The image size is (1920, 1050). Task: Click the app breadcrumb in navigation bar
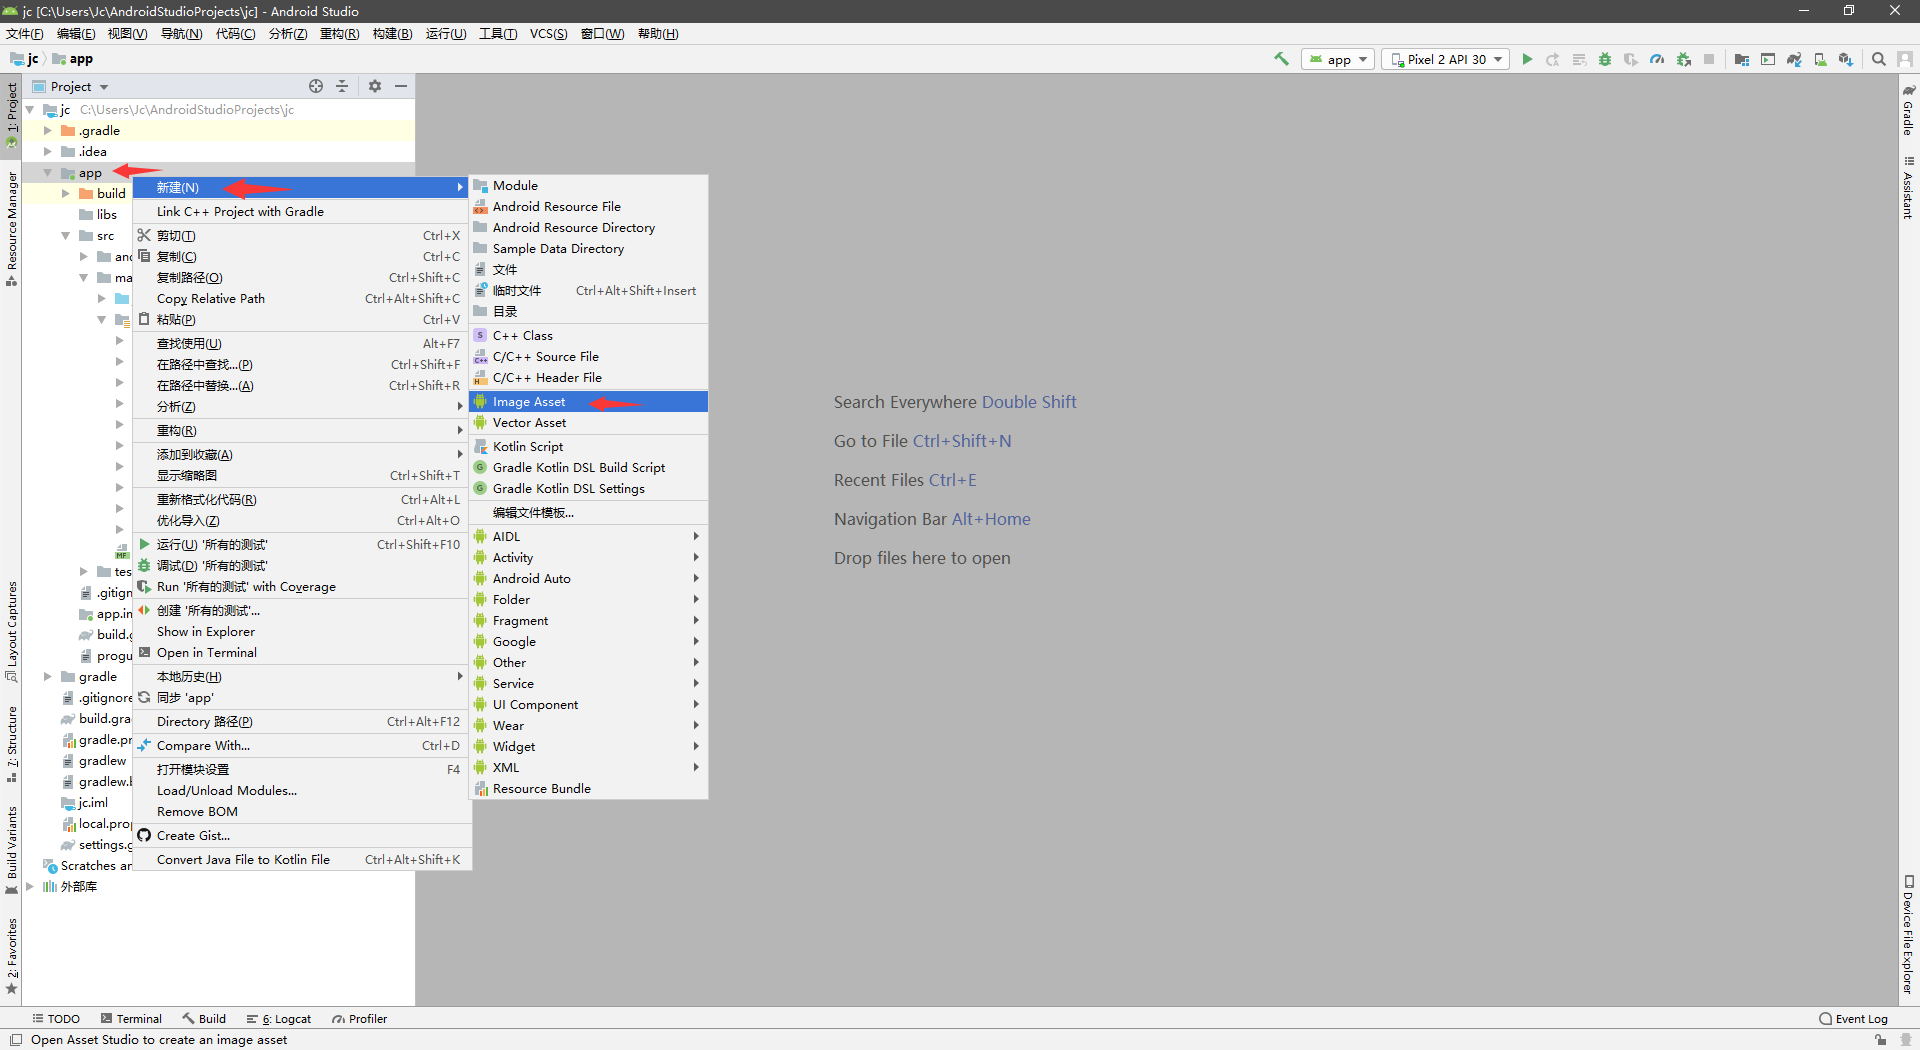(73, 59)
